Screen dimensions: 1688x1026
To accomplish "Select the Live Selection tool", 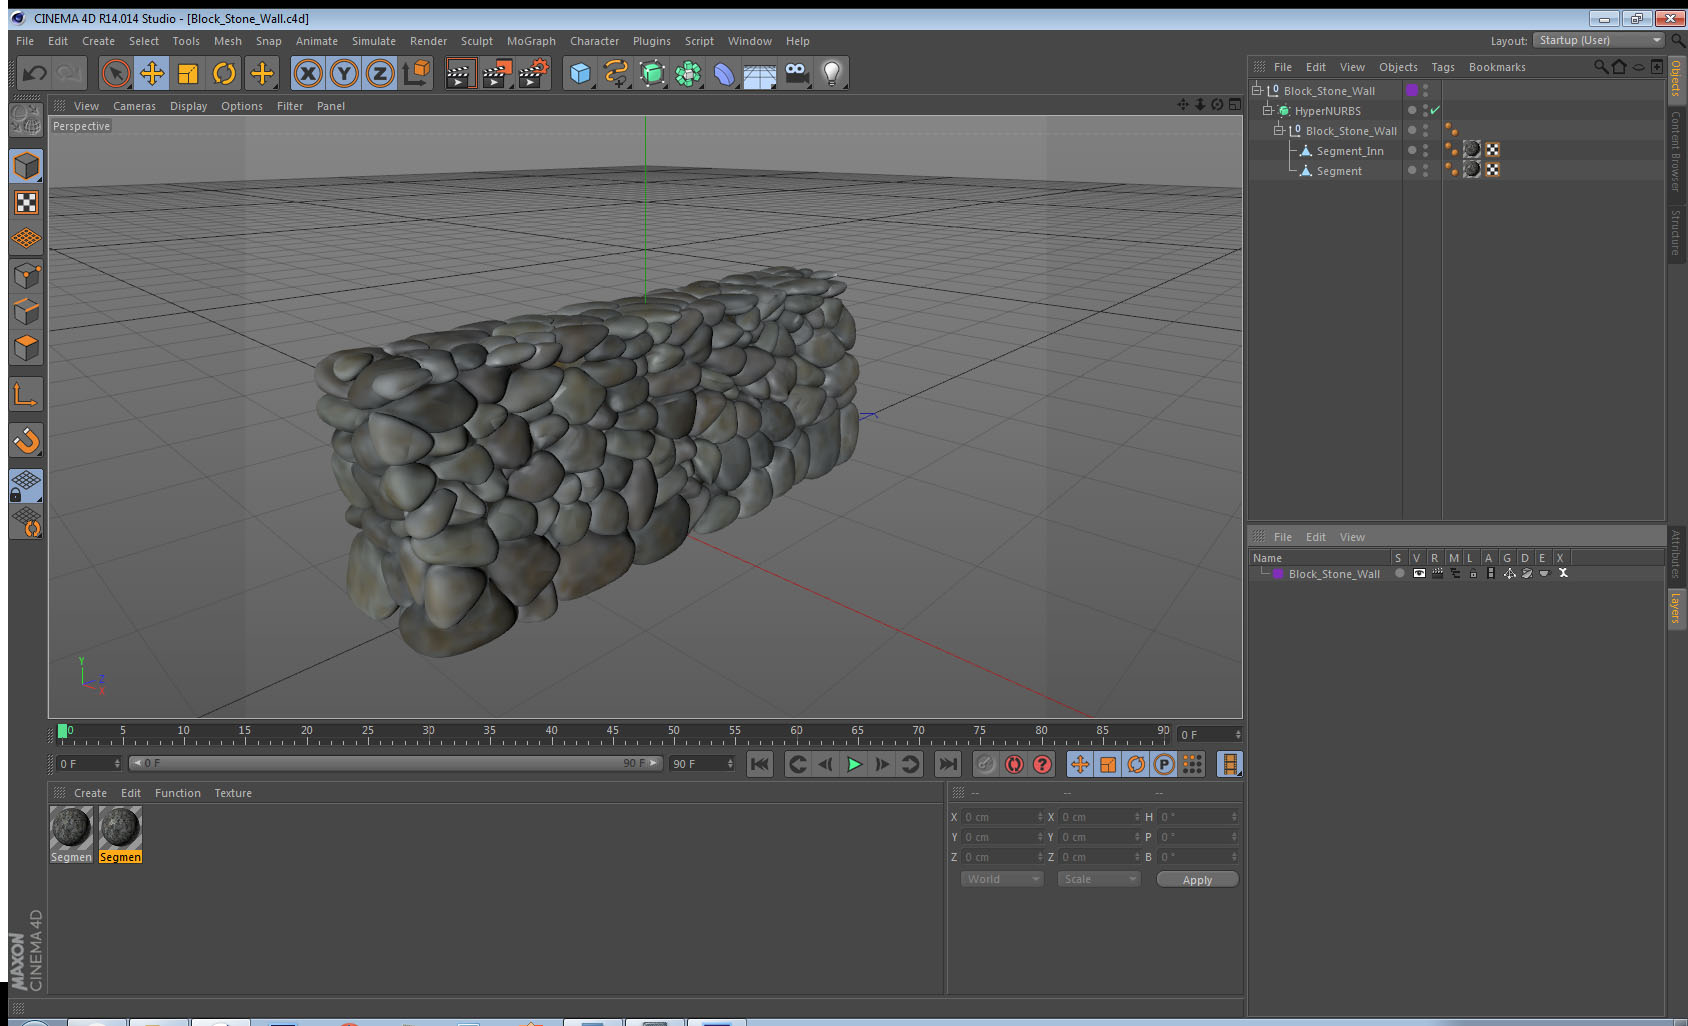I will tap(116, 73).
